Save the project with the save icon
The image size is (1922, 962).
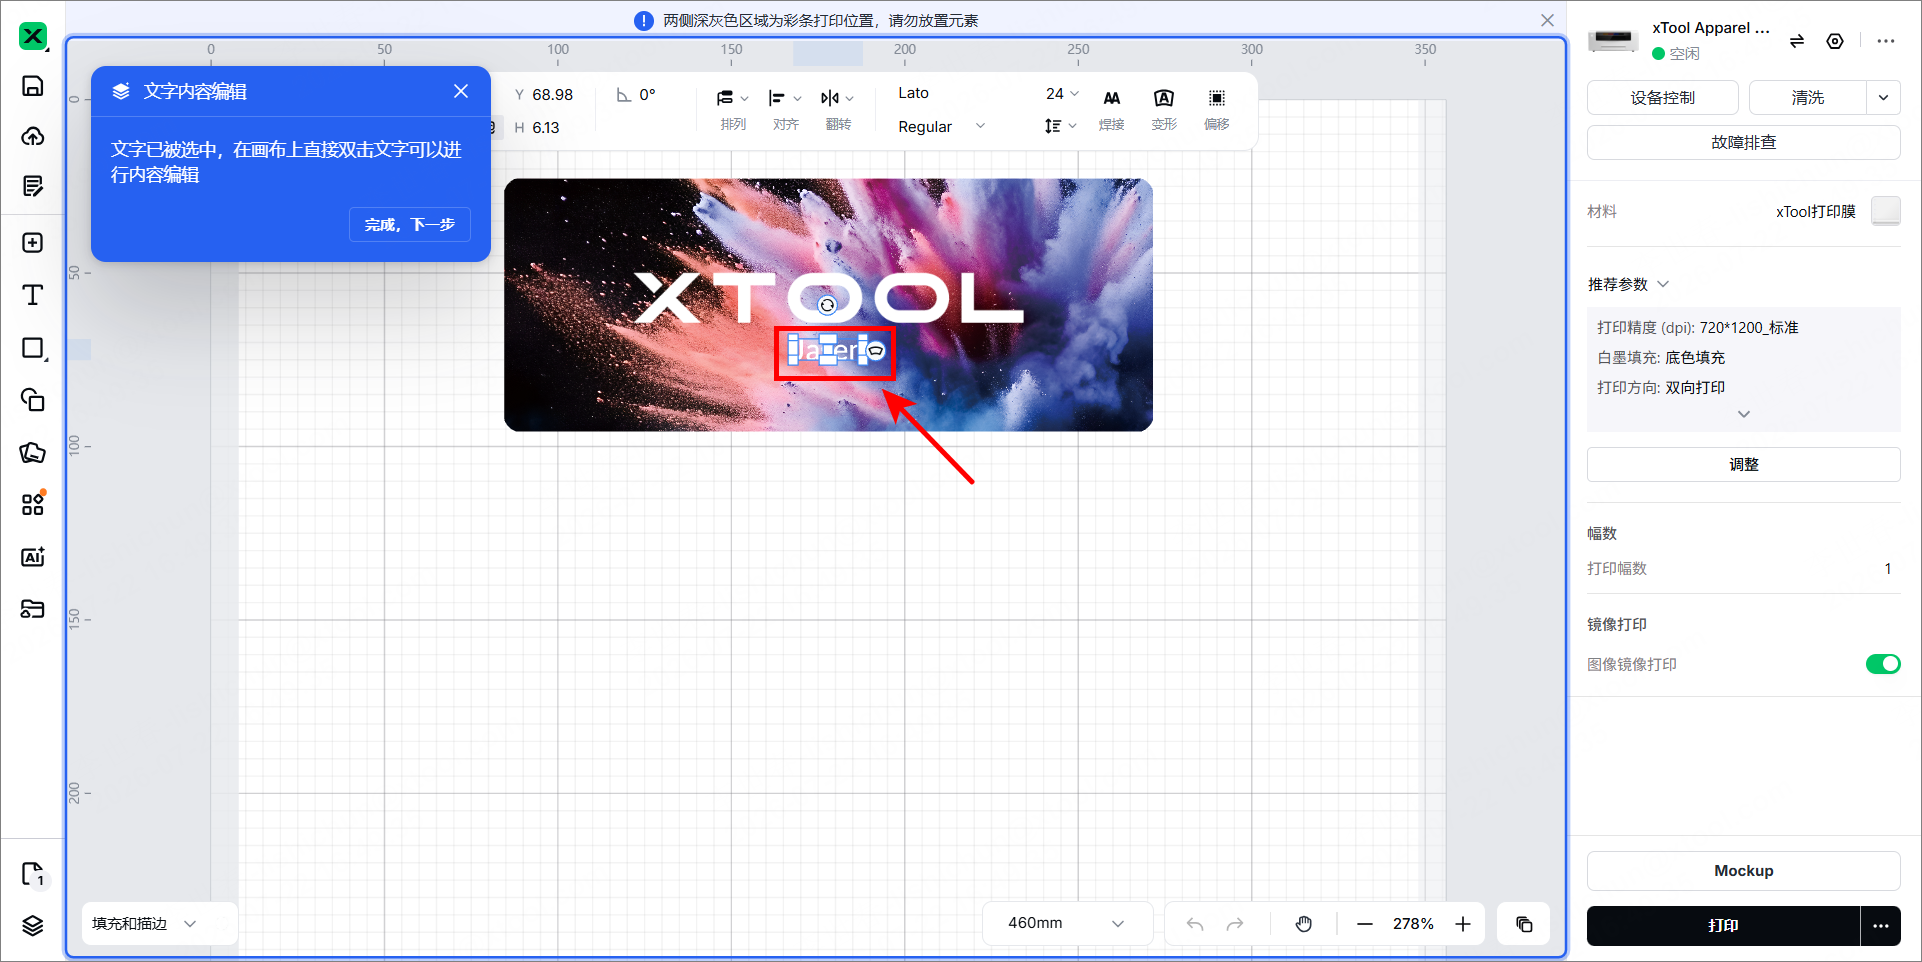33,86
